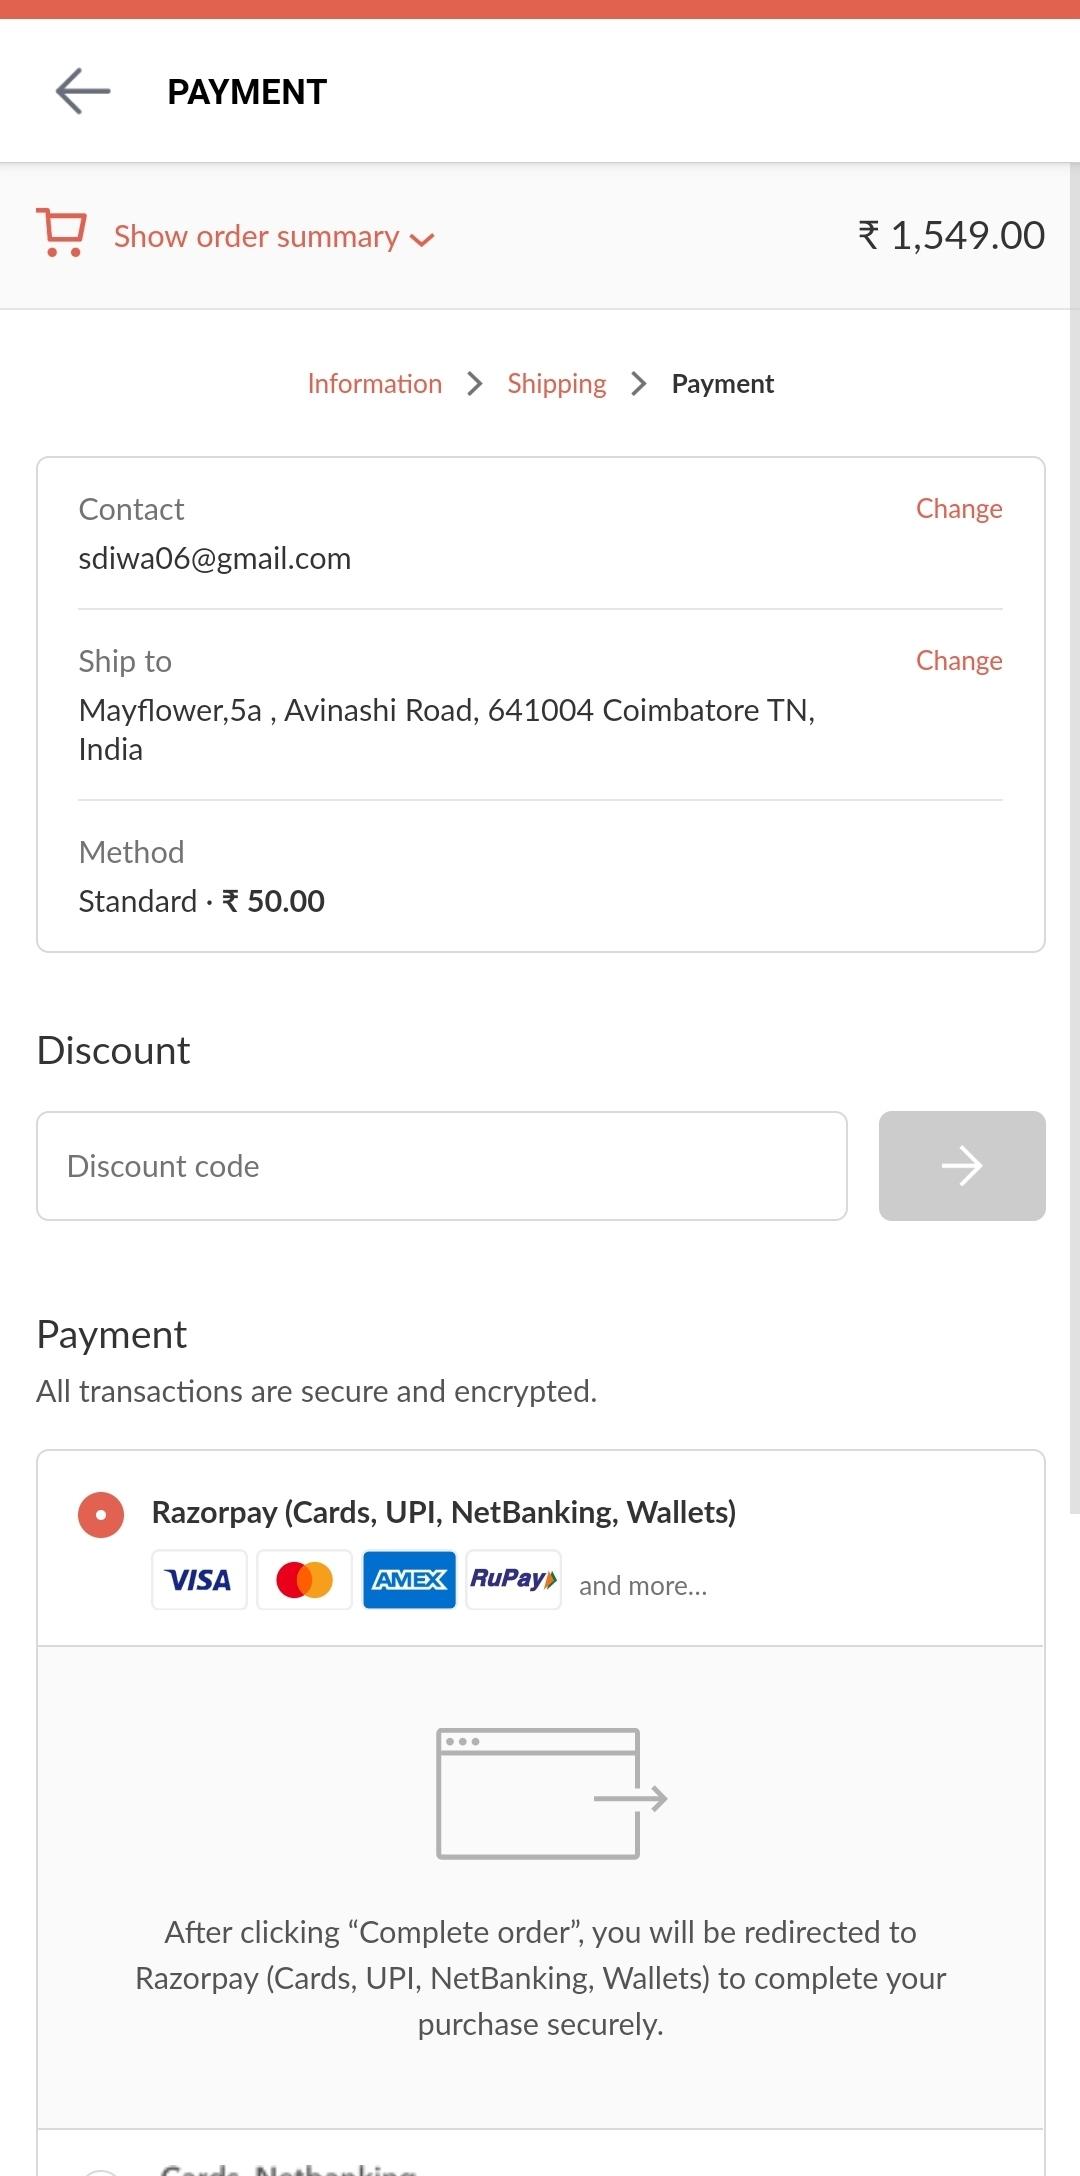
Task: Click the order total ₹ 1,549.00
Action: (x=951, y=236)
